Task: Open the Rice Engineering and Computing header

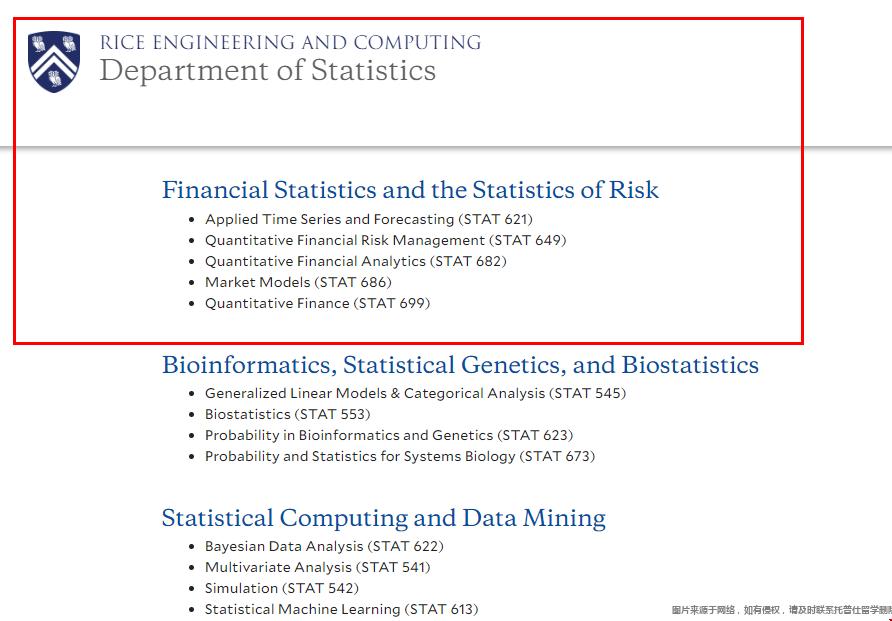Action: click(x=290, y=43)
